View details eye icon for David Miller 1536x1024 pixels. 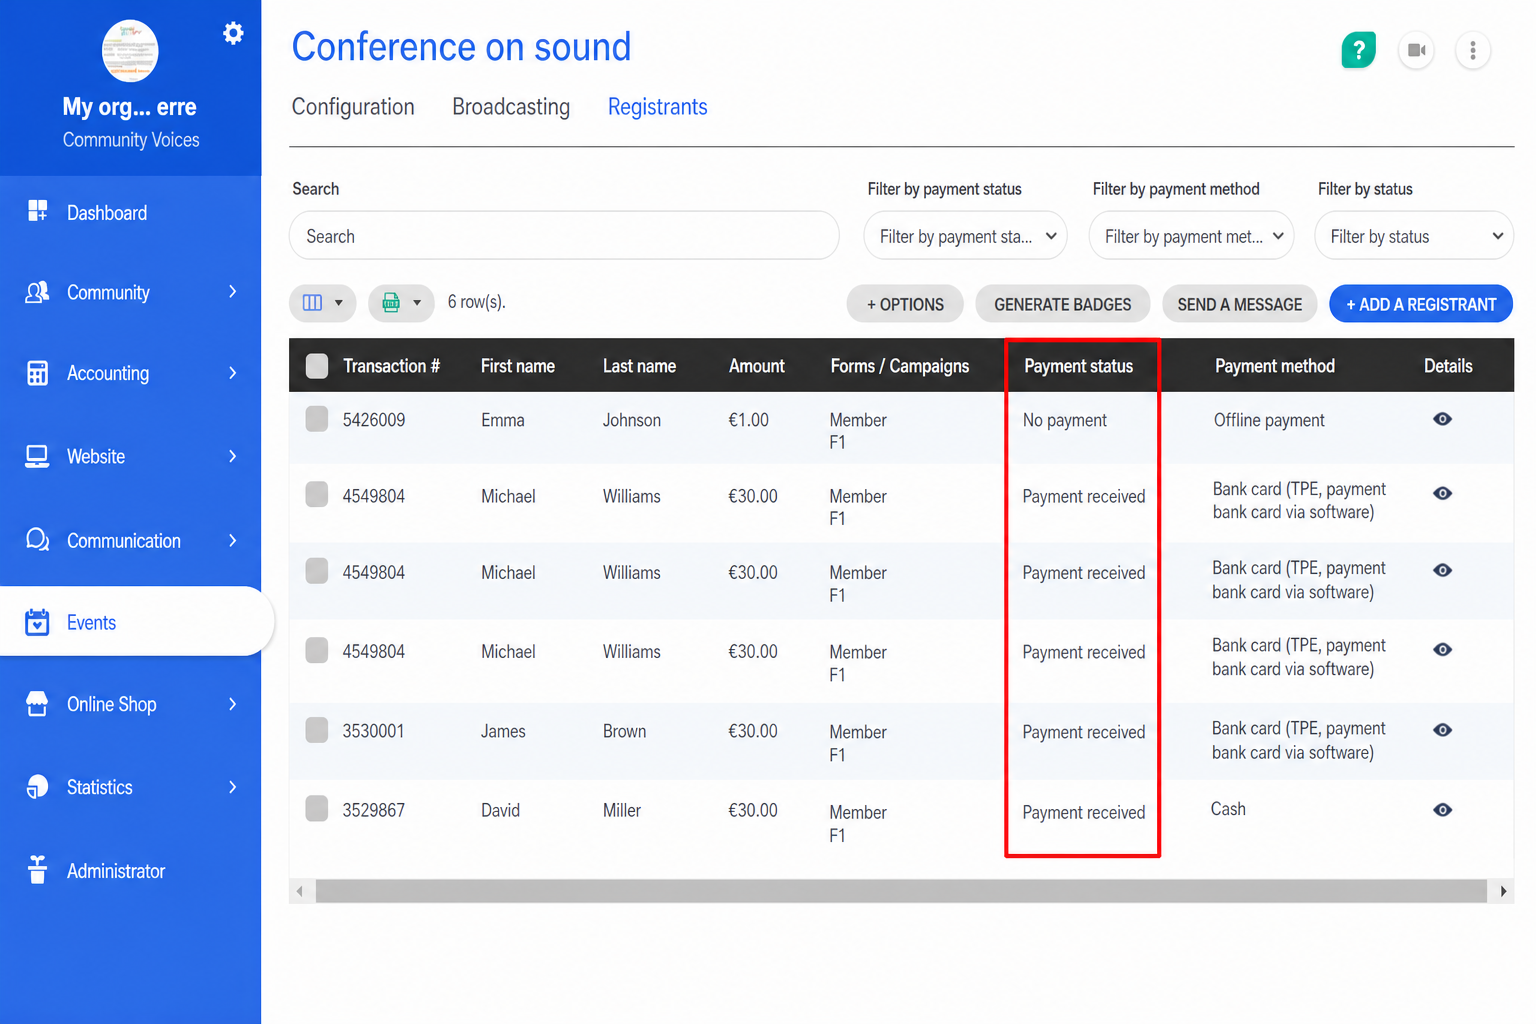click(1442, 810)
